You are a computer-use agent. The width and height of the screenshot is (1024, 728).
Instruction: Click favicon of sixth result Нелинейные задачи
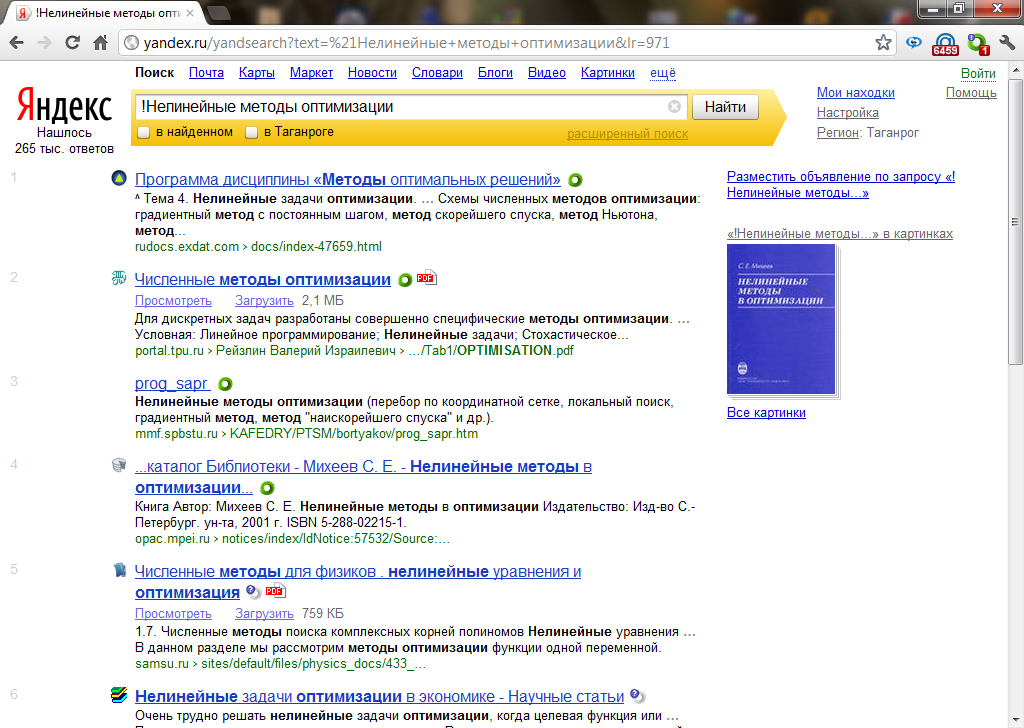tap(119, 695)
